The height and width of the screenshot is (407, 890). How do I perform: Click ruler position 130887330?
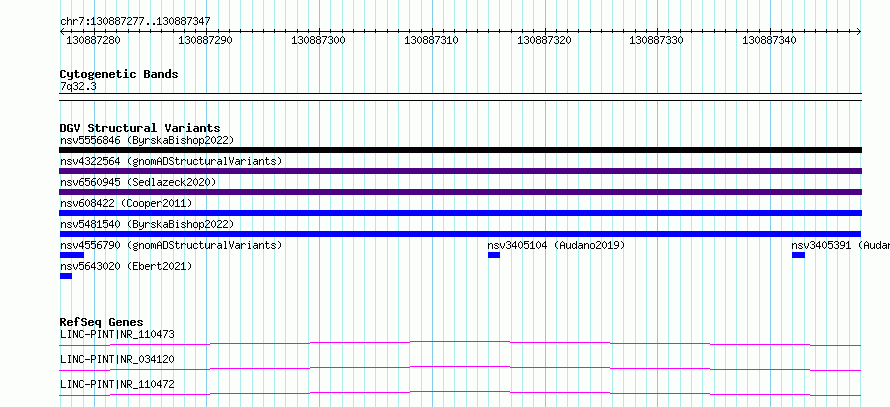(657, 40)
